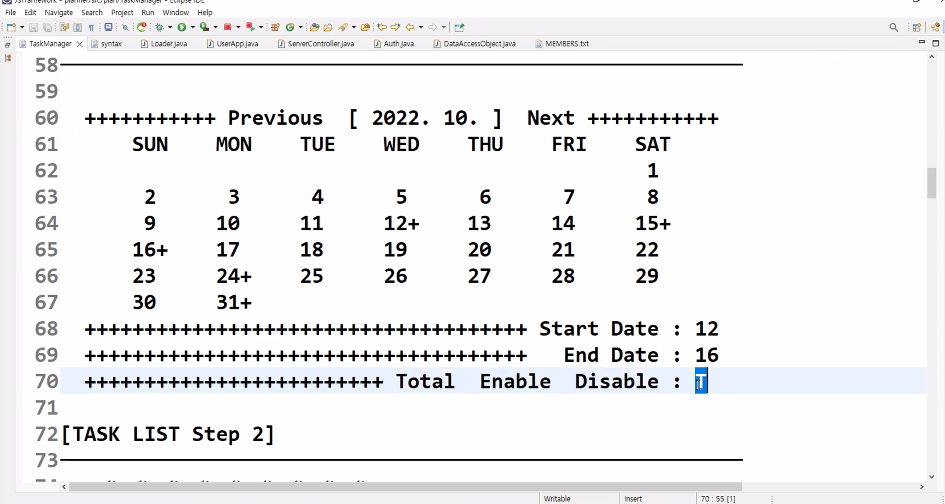
Task: Maximize the editor area
Action: 935,43
